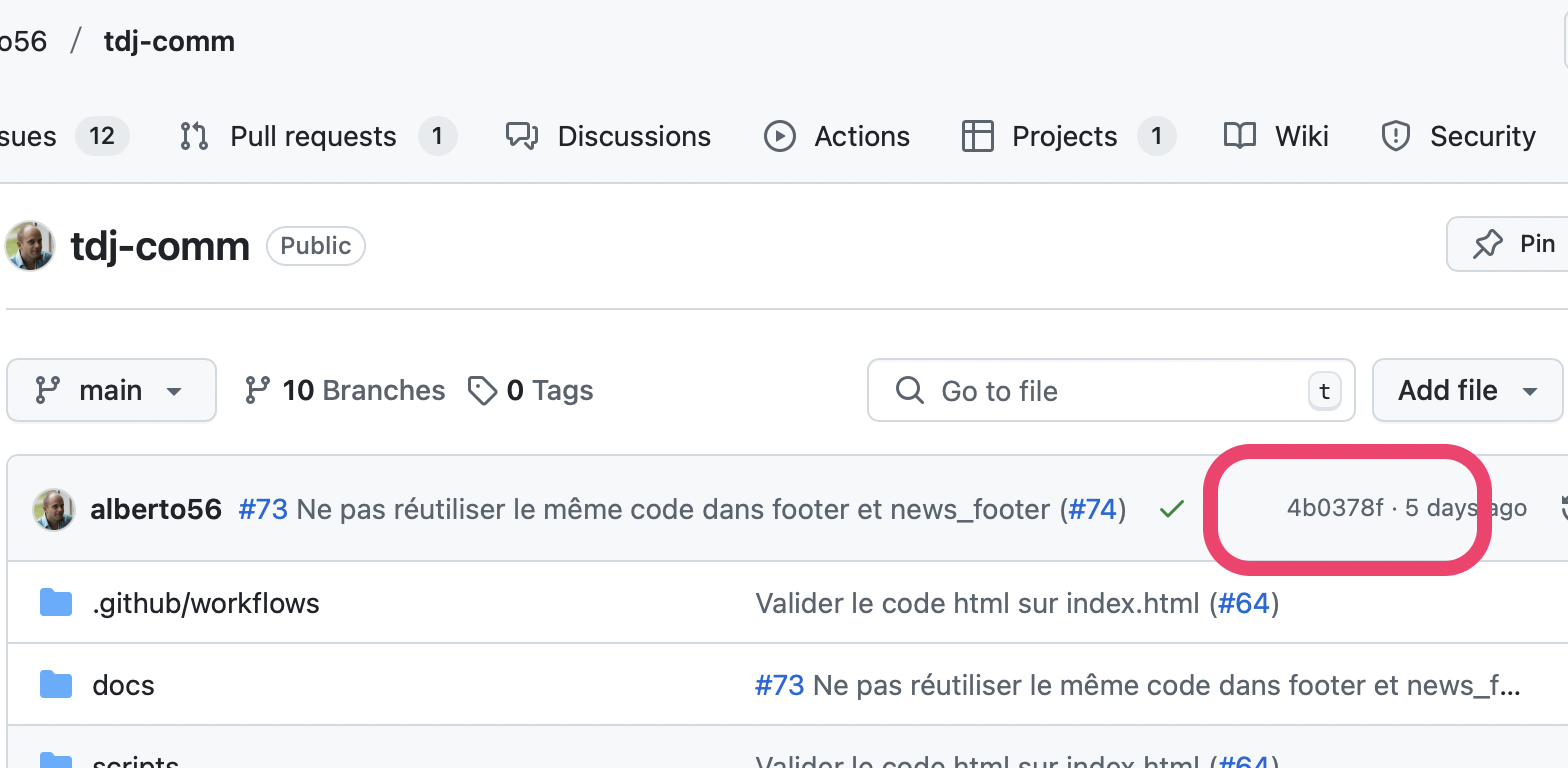Open the Security tab
Screen dimensions: 1568x768
1458,136
